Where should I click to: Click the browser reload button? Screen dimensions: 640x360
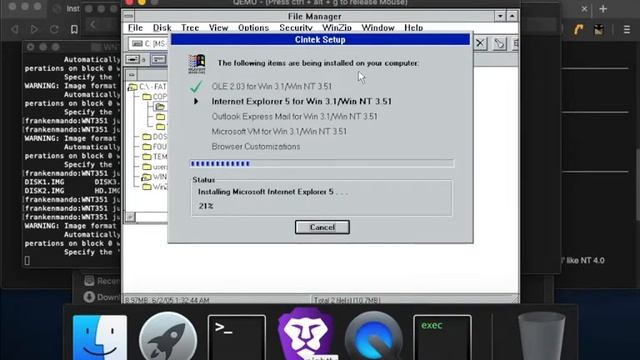(54, 29)
